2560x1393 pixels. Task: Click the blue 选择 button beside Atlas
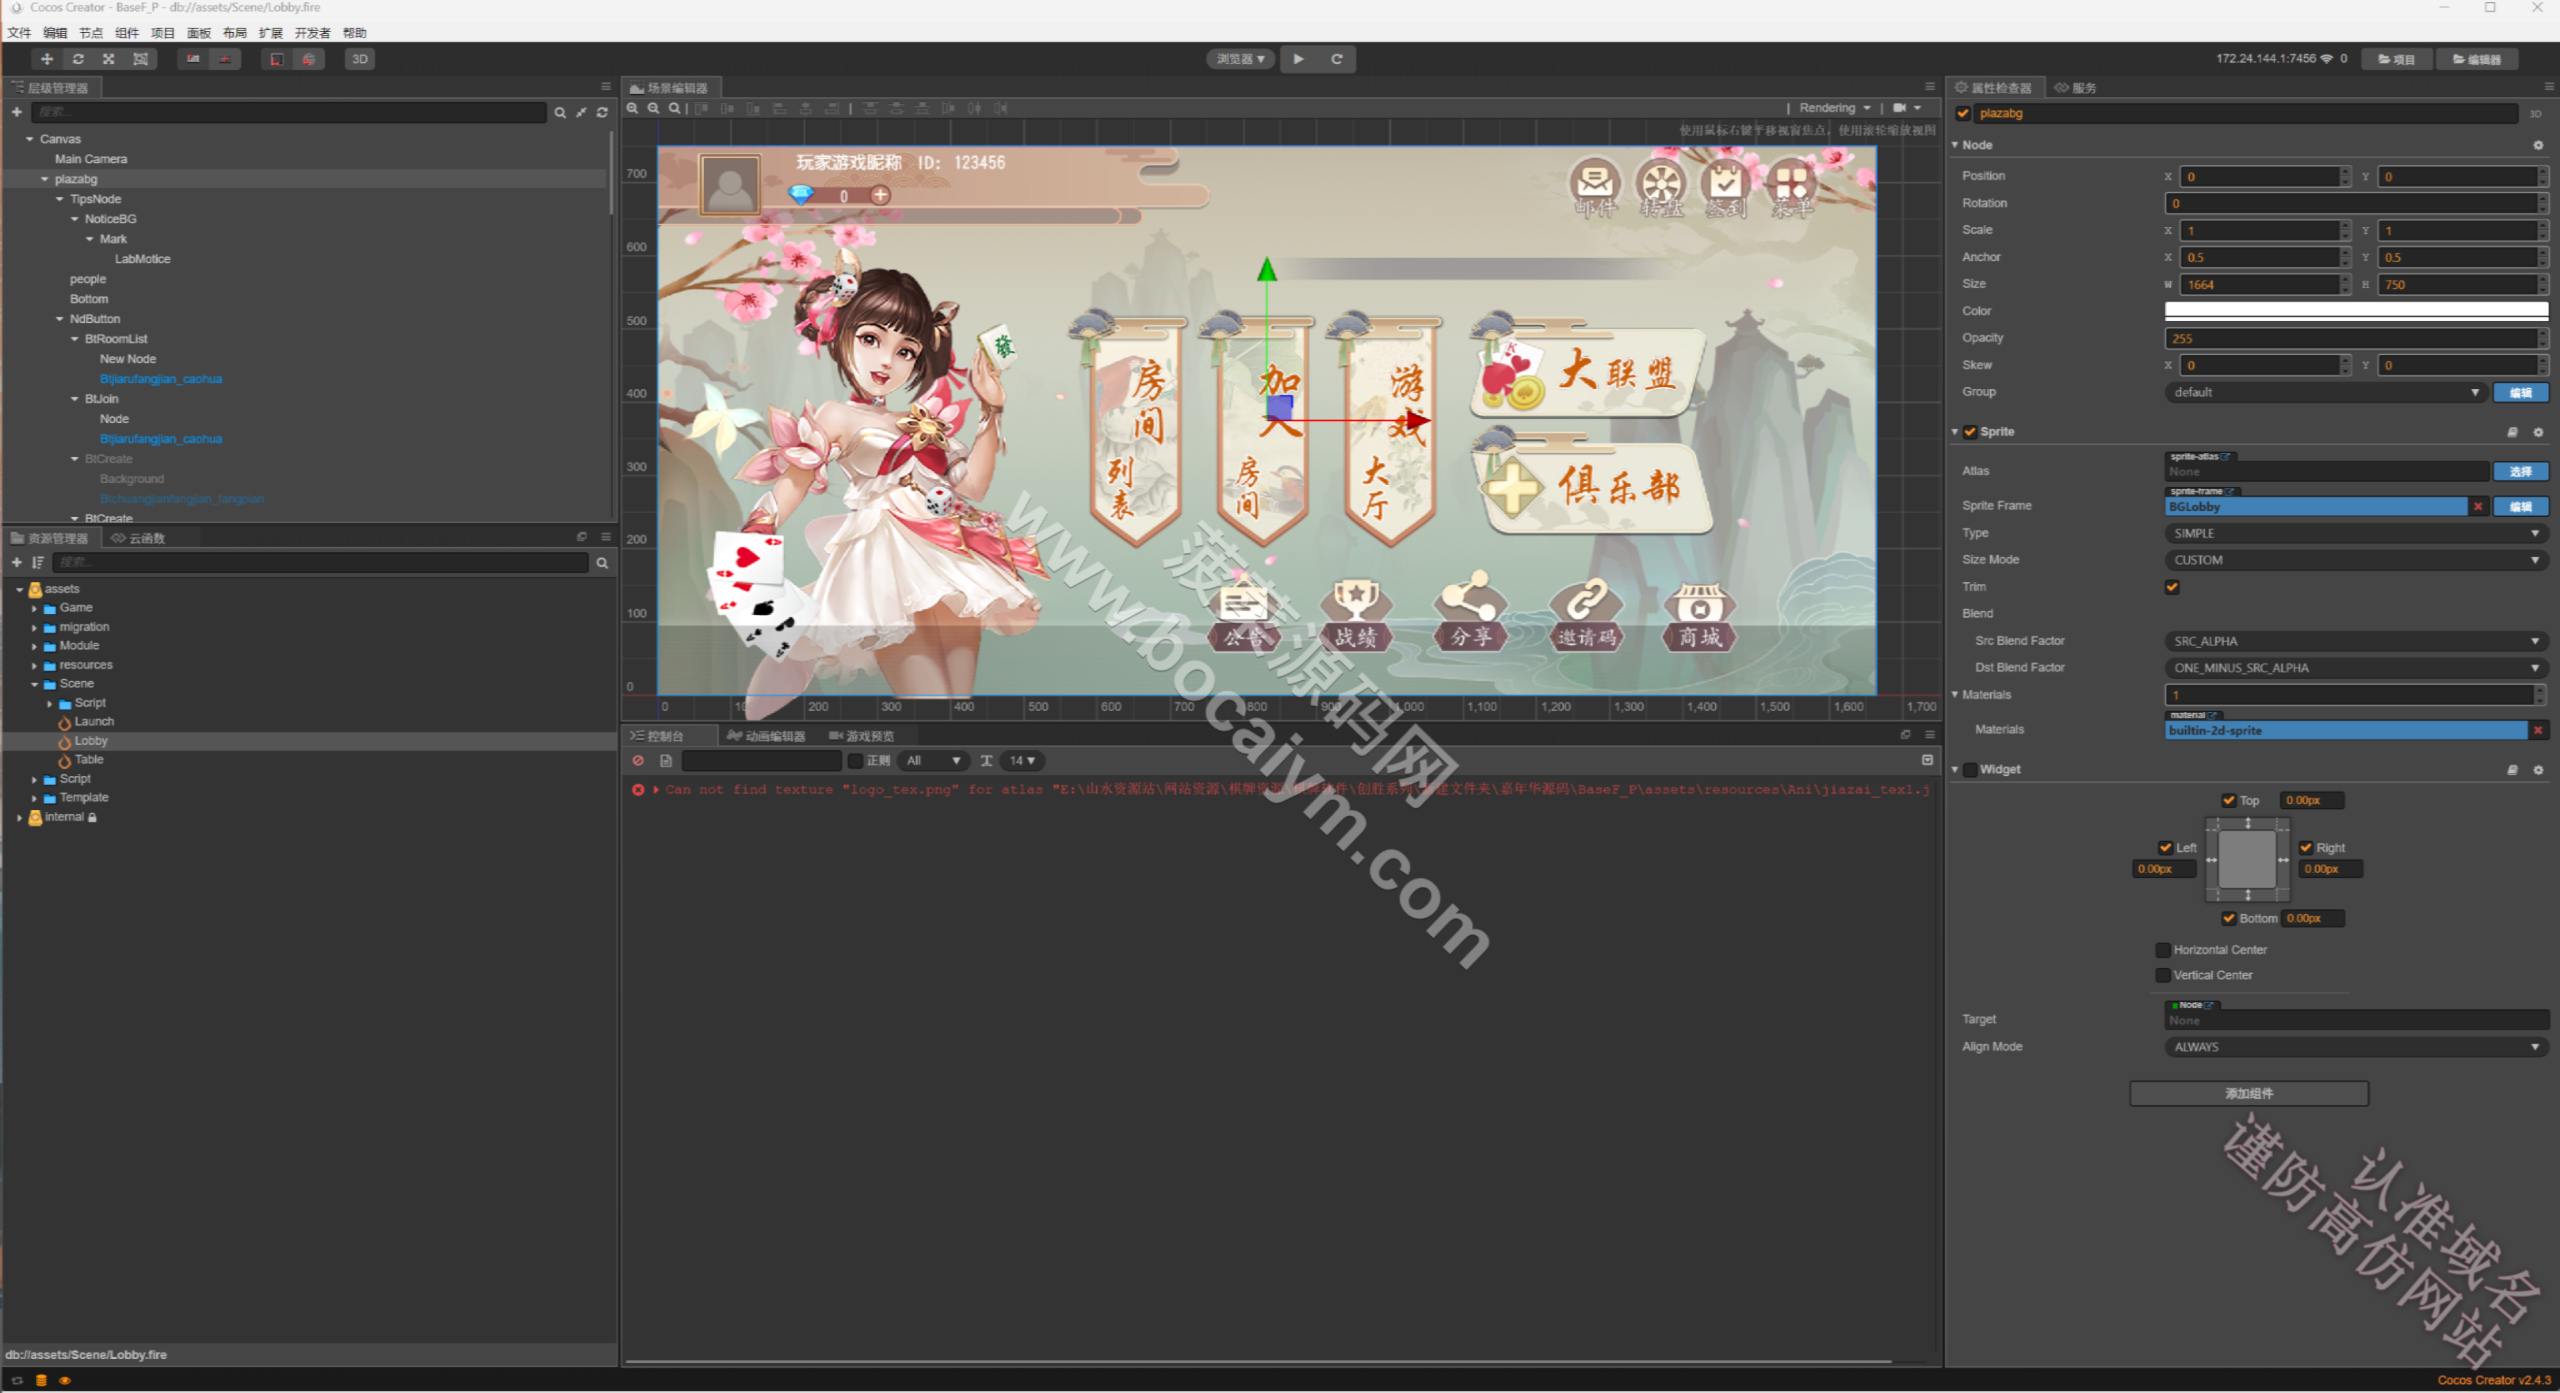click(x=2521, y=471)
